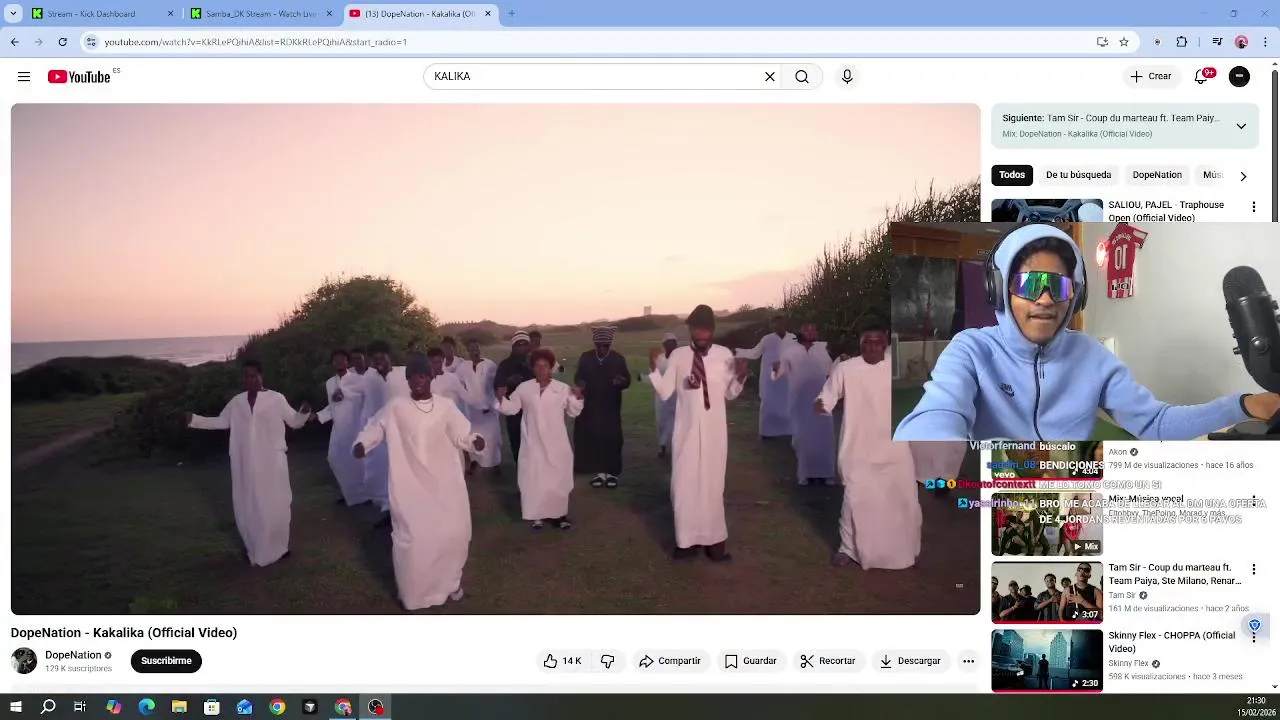Open a new browser tab
The height and width of the screenshot is (720, 1280).
[511, 14]
